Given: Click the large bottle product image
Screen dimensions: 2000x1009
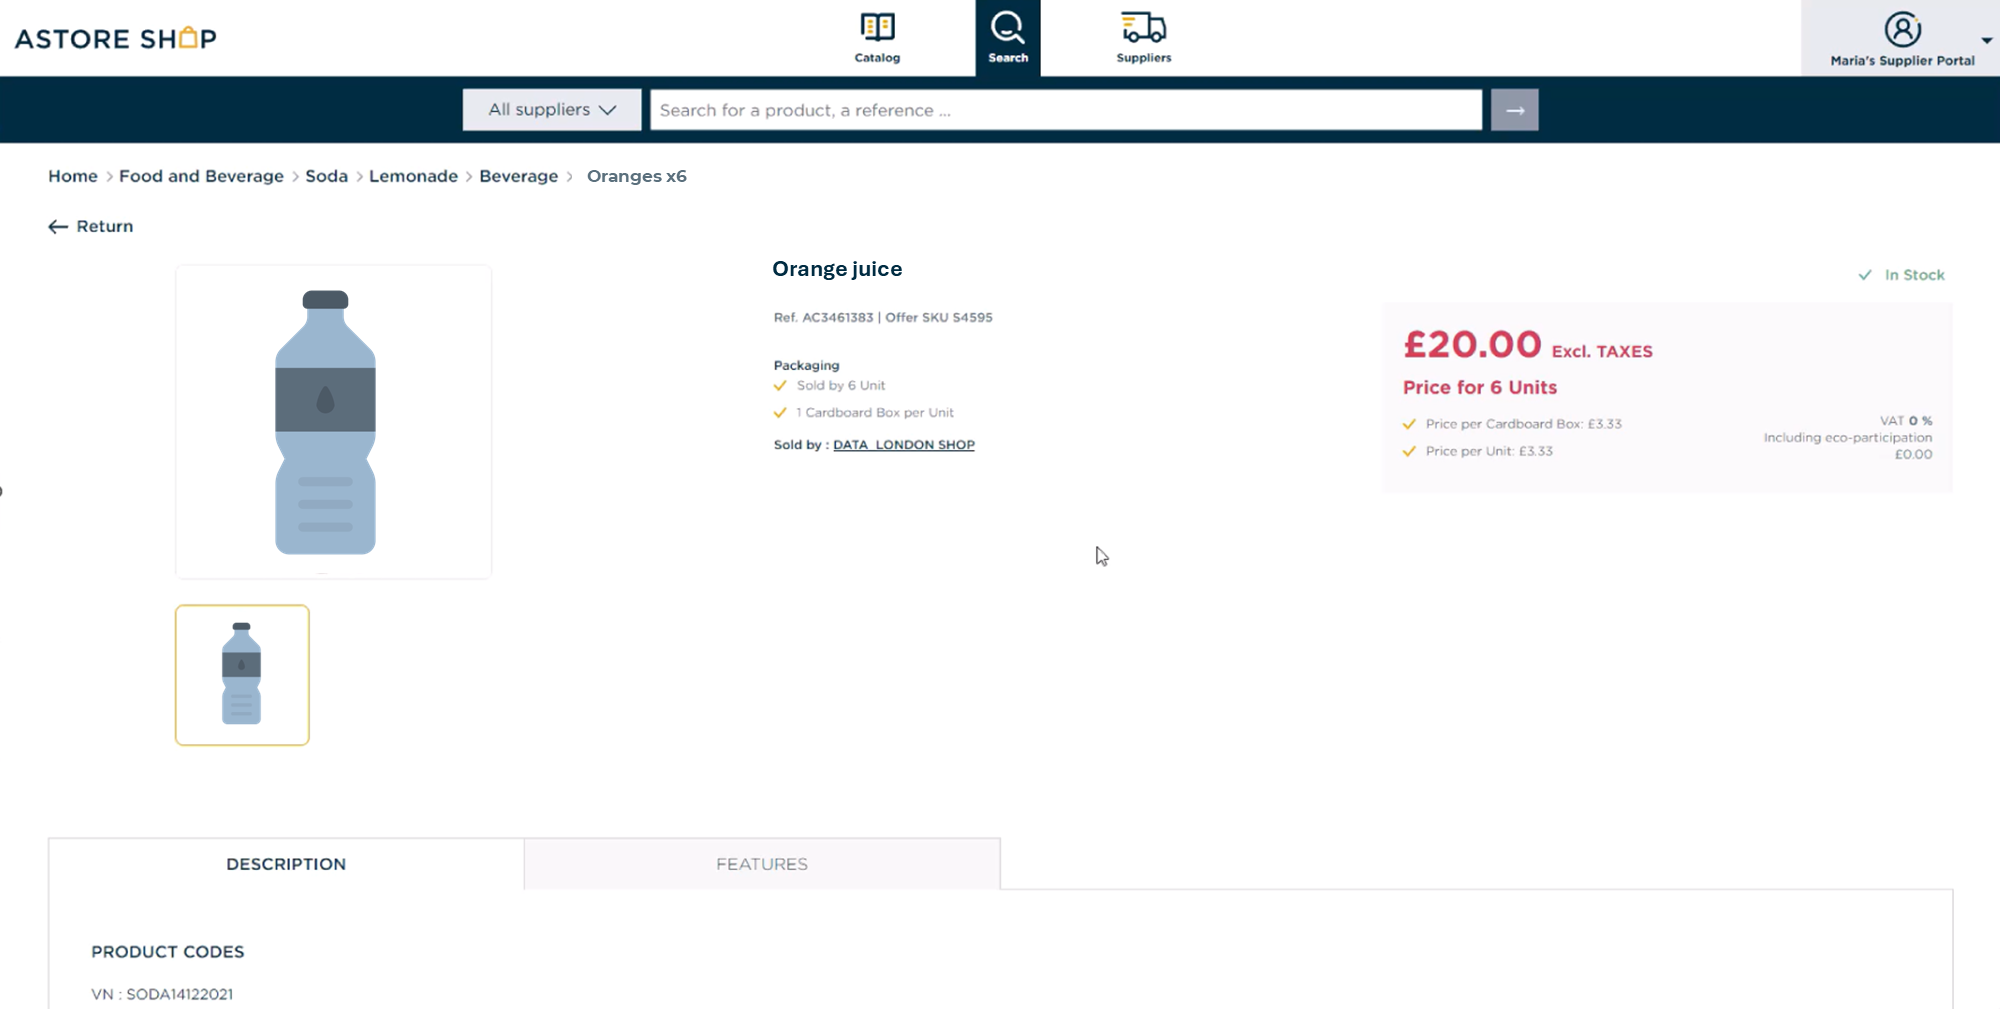Looking at the screenshot, I should (333, 421).
